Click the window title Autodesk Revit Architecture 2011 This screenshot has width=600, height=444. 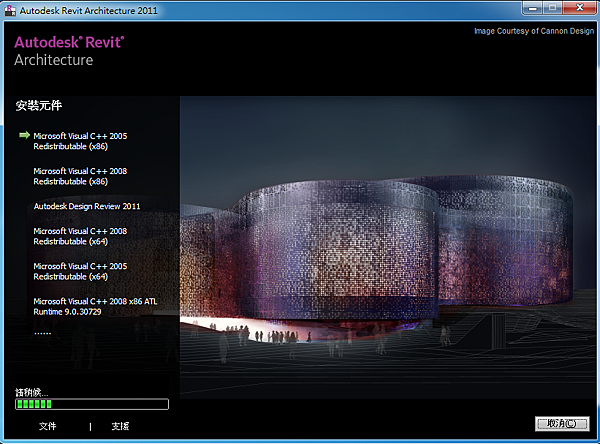[88, 11]
